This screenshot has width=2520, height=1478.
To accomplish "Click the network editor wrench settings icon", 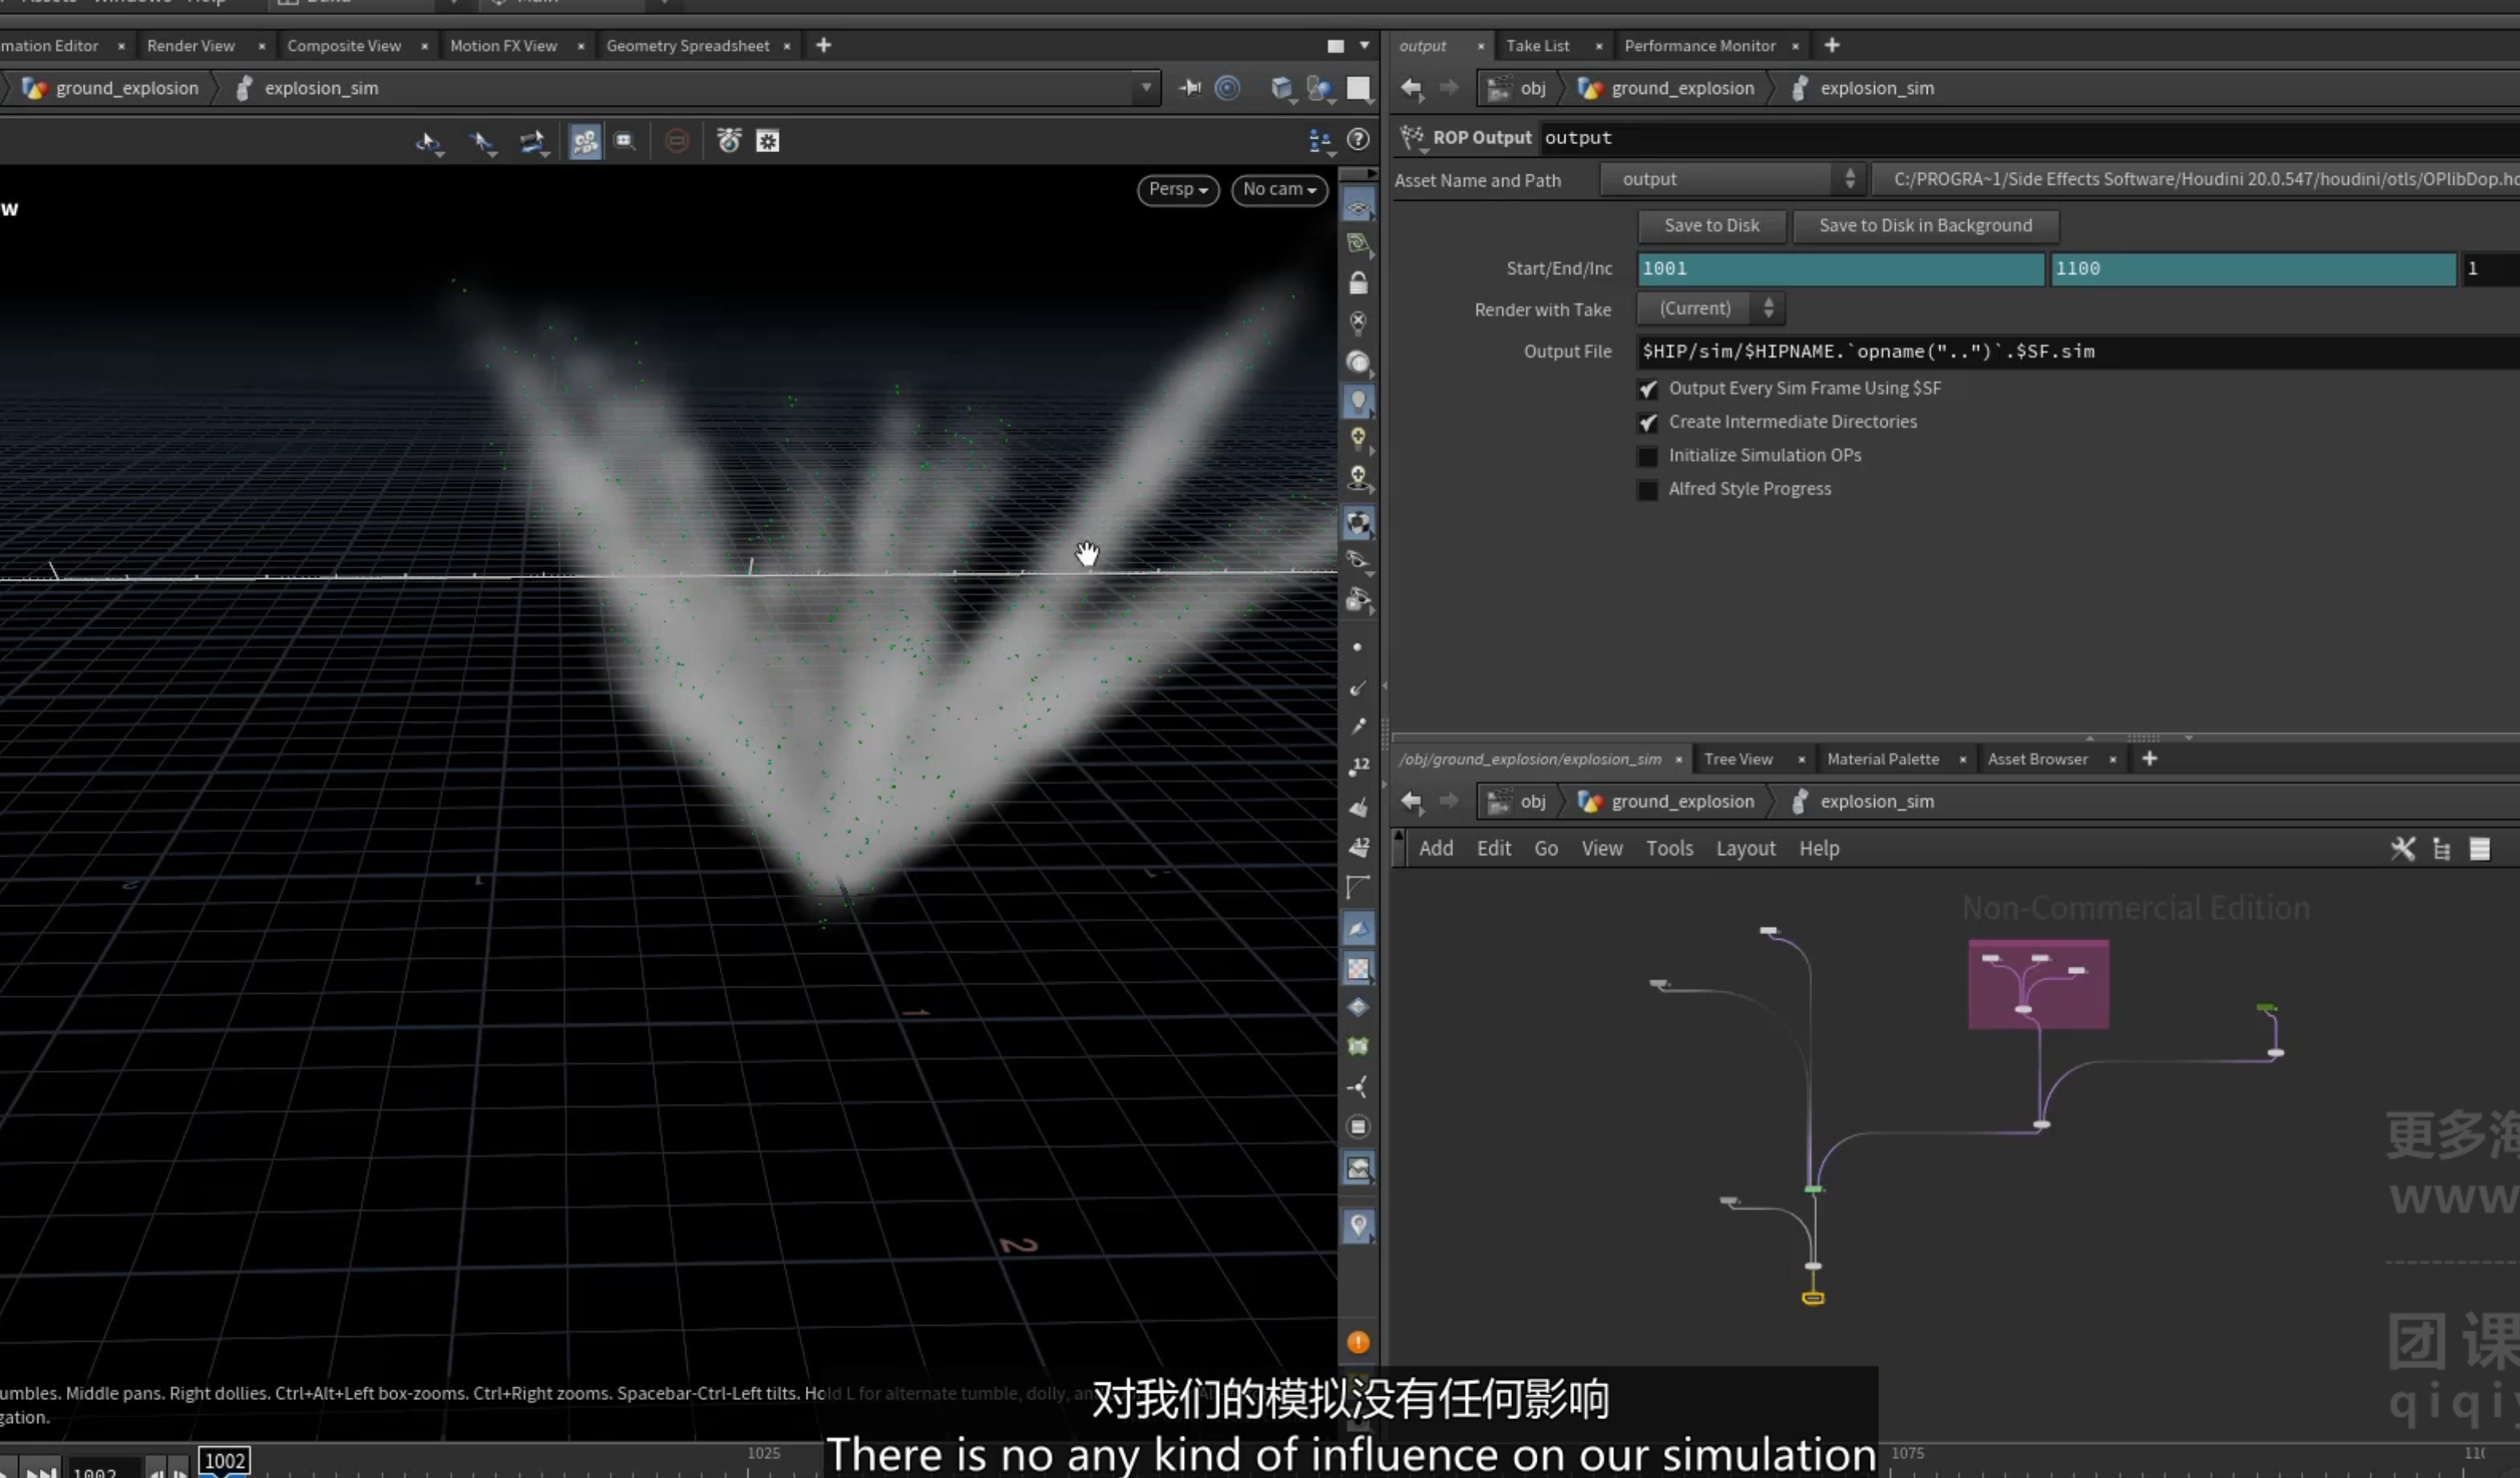I will point(2402,848).
